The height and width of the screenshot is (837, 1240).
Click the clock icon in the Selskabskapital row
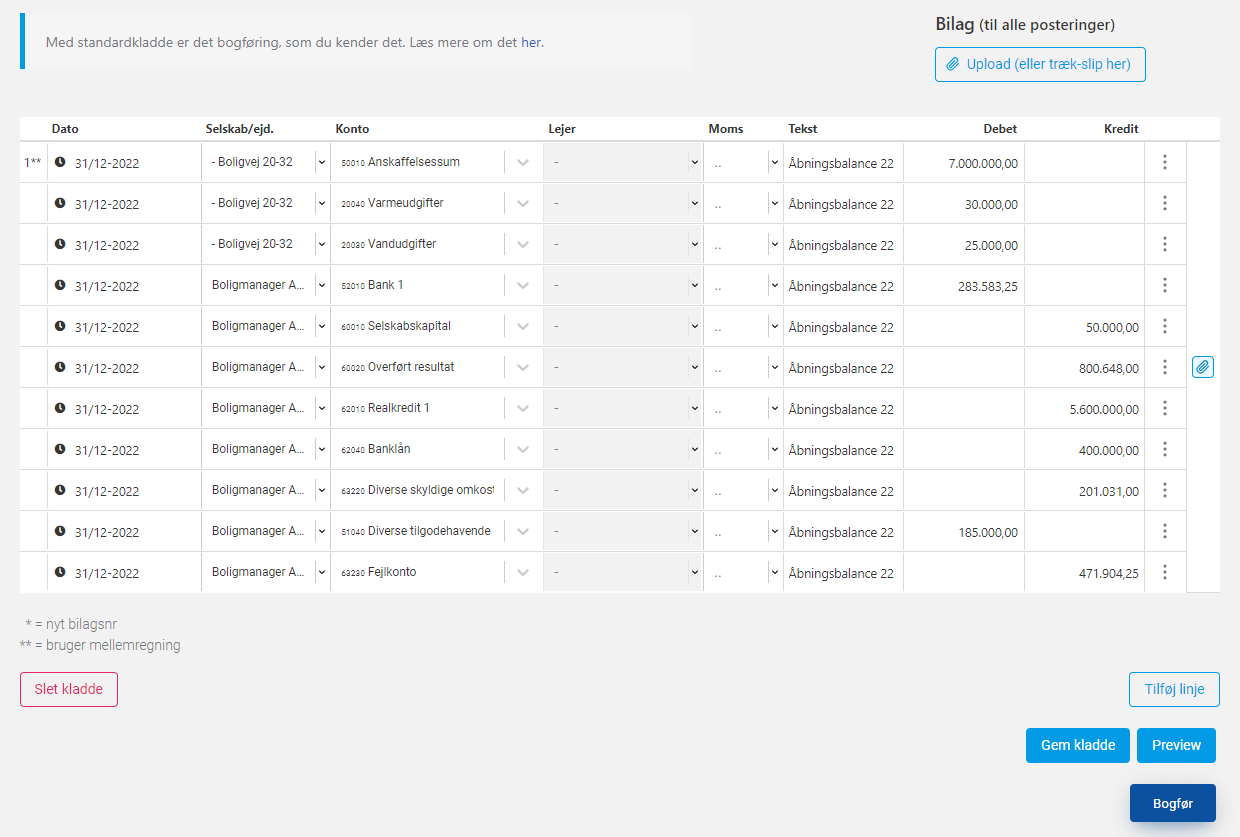click(60, 326)
